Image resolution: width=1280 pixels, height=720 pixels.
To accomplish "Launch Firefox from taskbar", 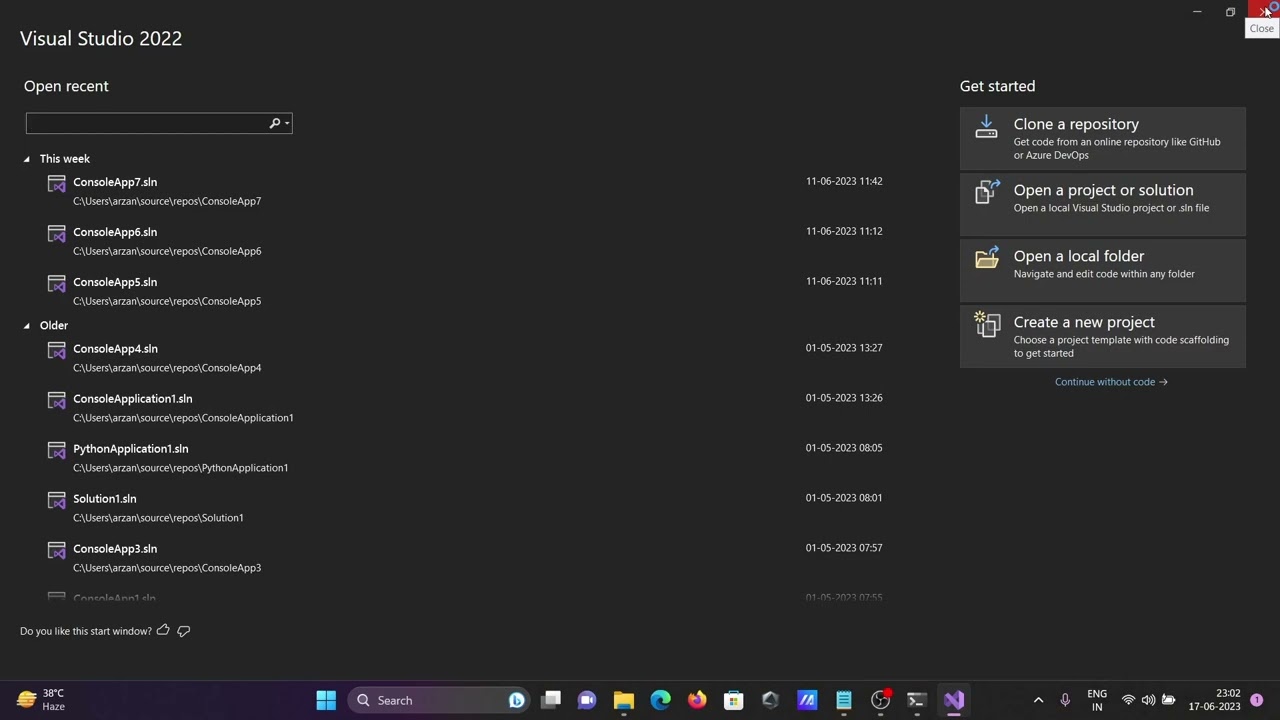I will coord(697,700).
